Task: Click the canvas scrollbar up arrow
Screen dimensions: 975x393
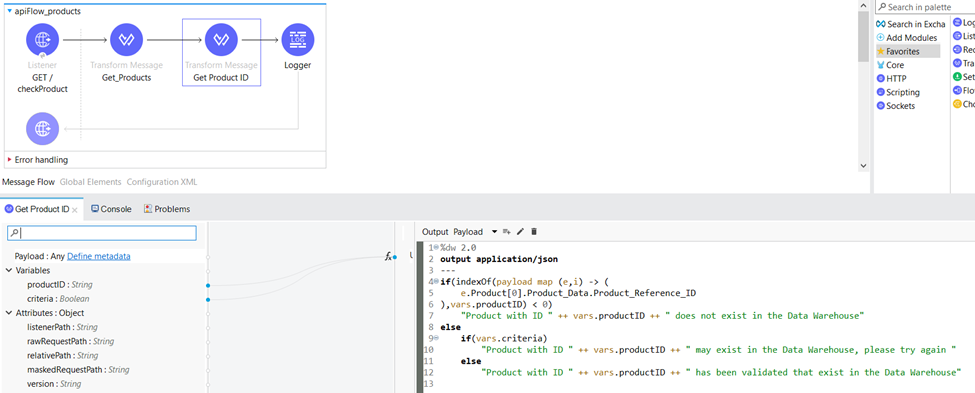Action: point(863,5)
